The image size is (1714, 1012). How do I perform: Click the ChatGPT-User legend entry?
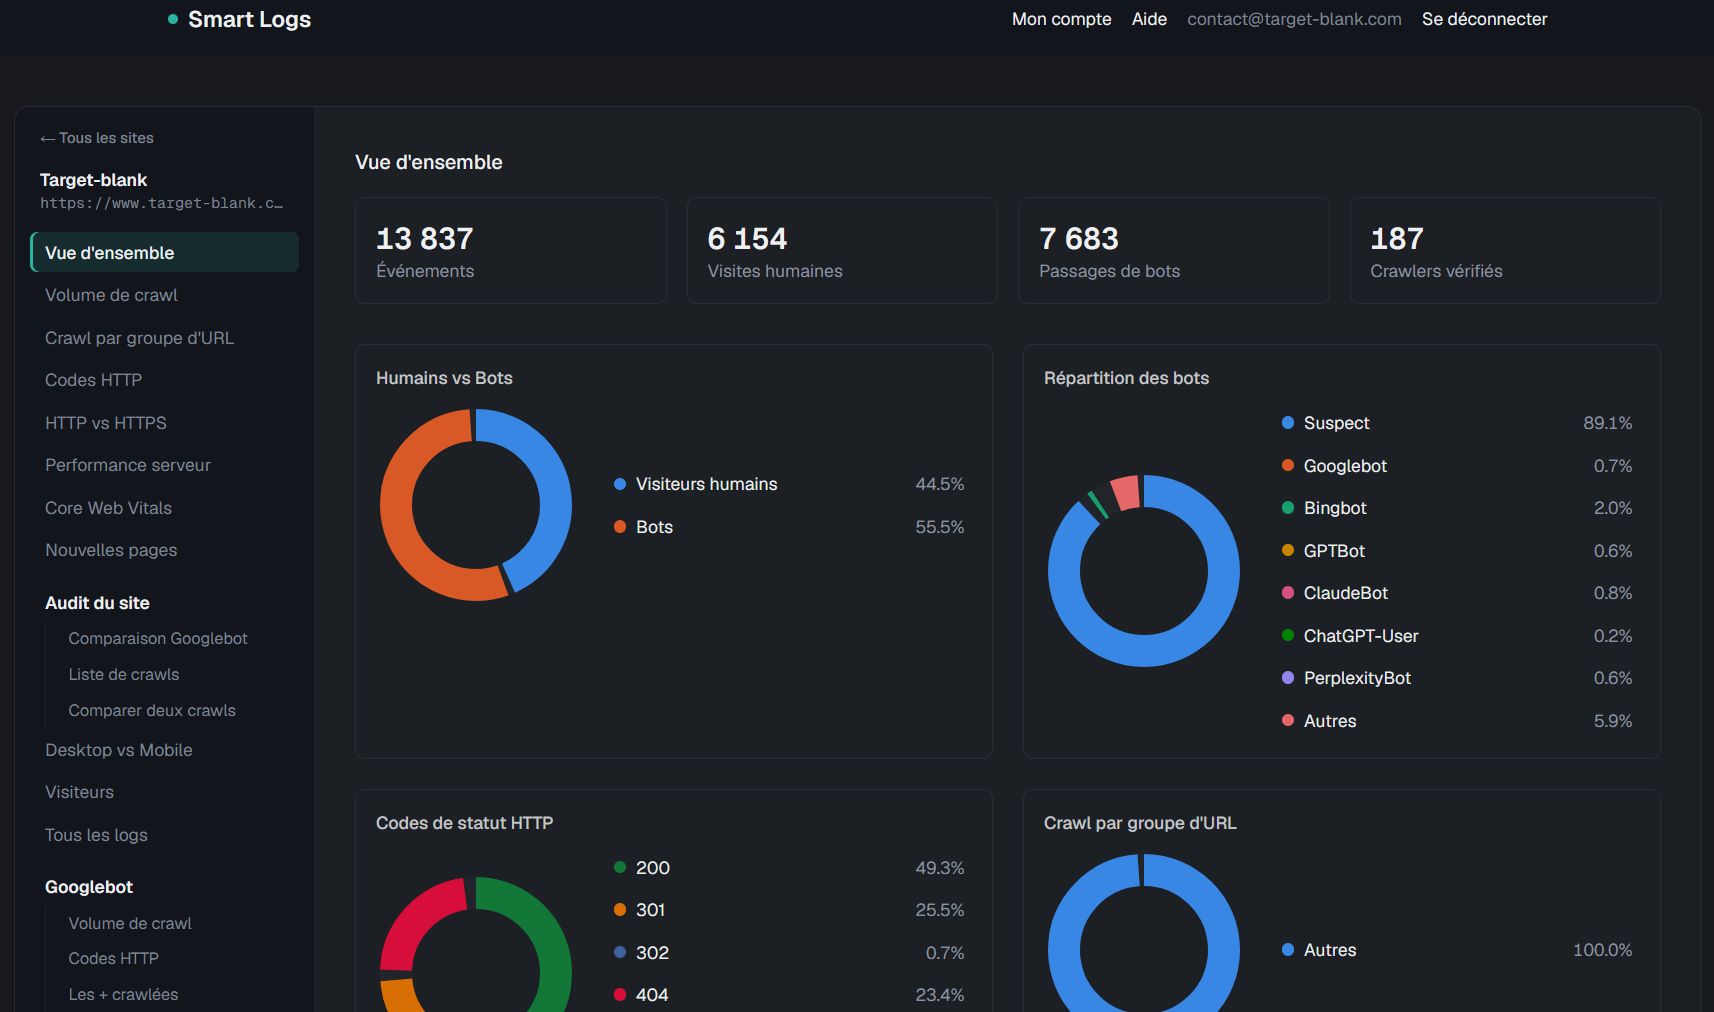[1457, 636]
